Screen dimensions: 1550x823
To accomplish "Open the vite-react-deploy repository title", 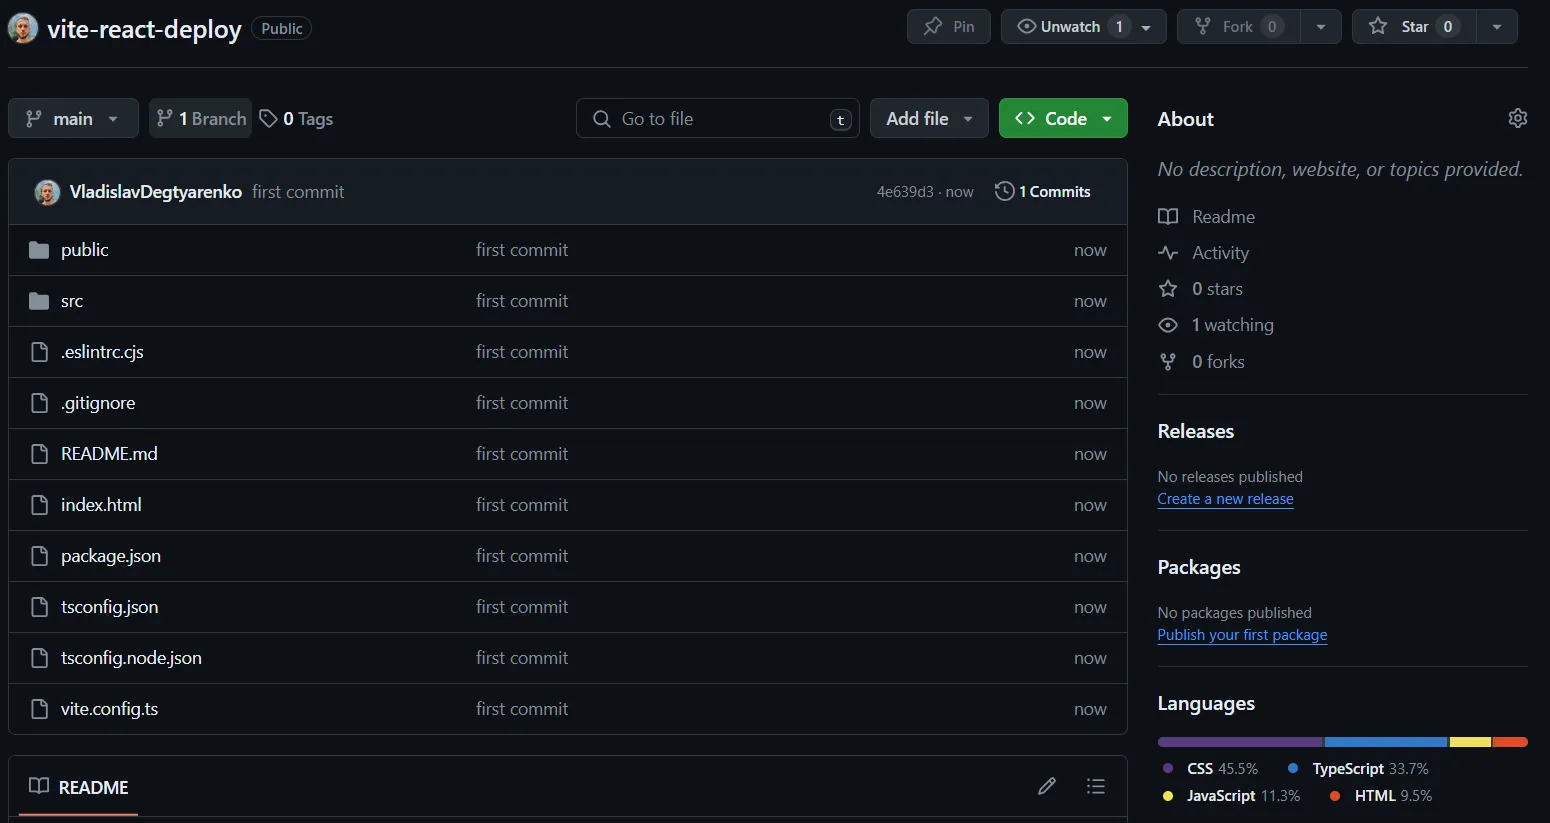I will pyautogui.click(x=144, y=29).
